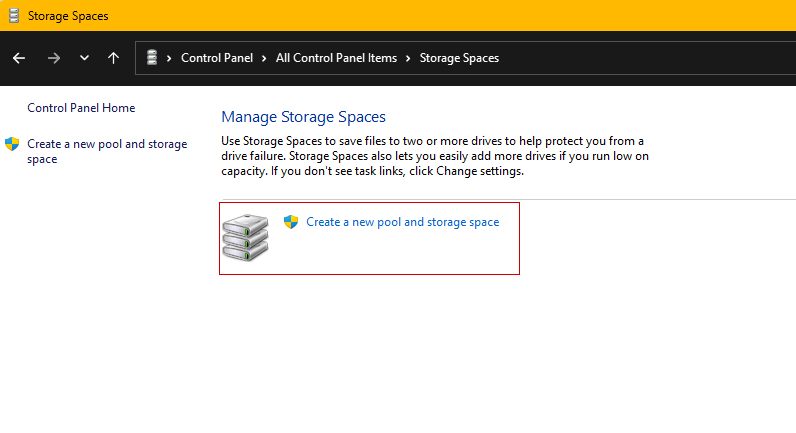Click sidebar Create a new pool link

[x=107, y=151]
